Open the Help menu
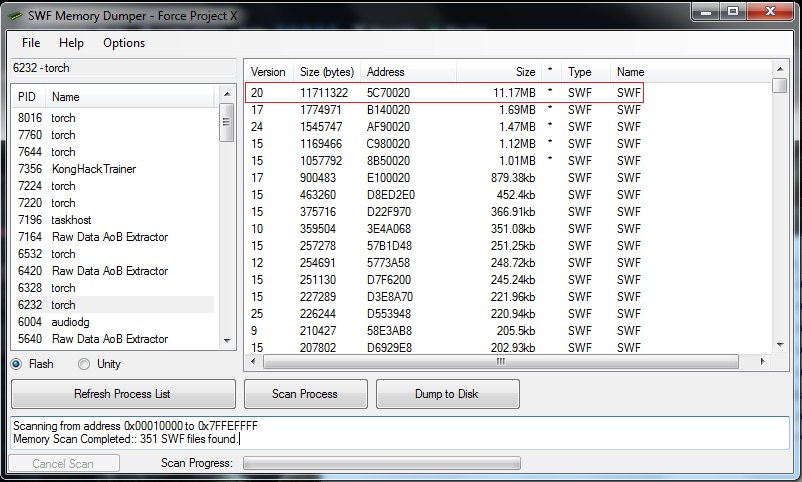Viewport: 802px width, 482px height. pyautogui.click(x=71, y=43)
